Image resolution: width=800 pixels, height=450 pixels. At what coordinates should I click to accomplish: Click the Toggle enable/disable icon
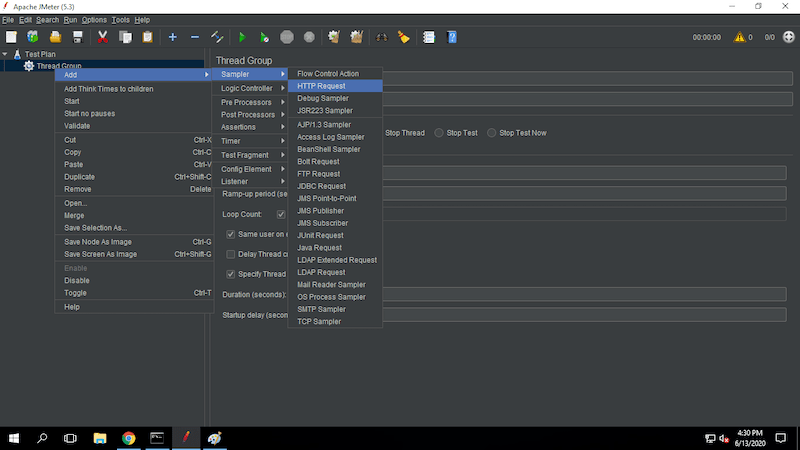pos(217,37)
